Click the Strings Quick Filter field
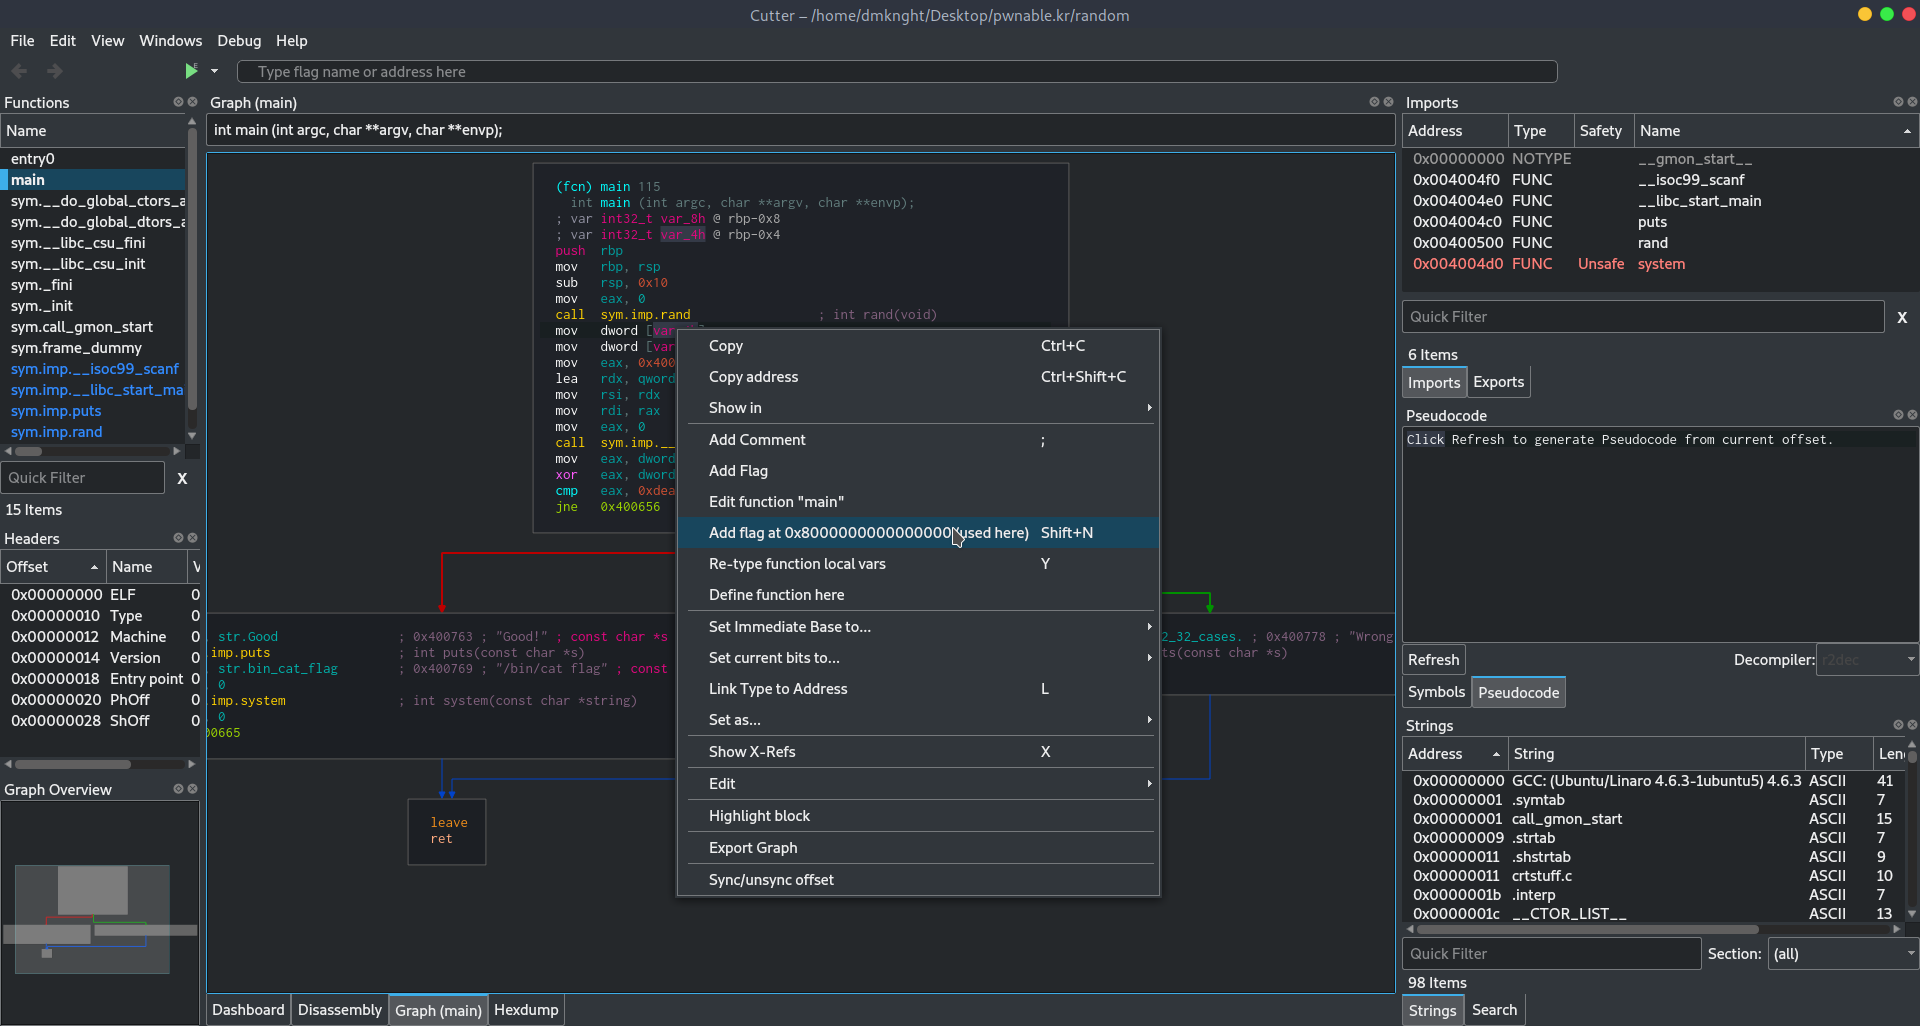Viewport: 1920px width, 1026px height. coord(1551,954)
